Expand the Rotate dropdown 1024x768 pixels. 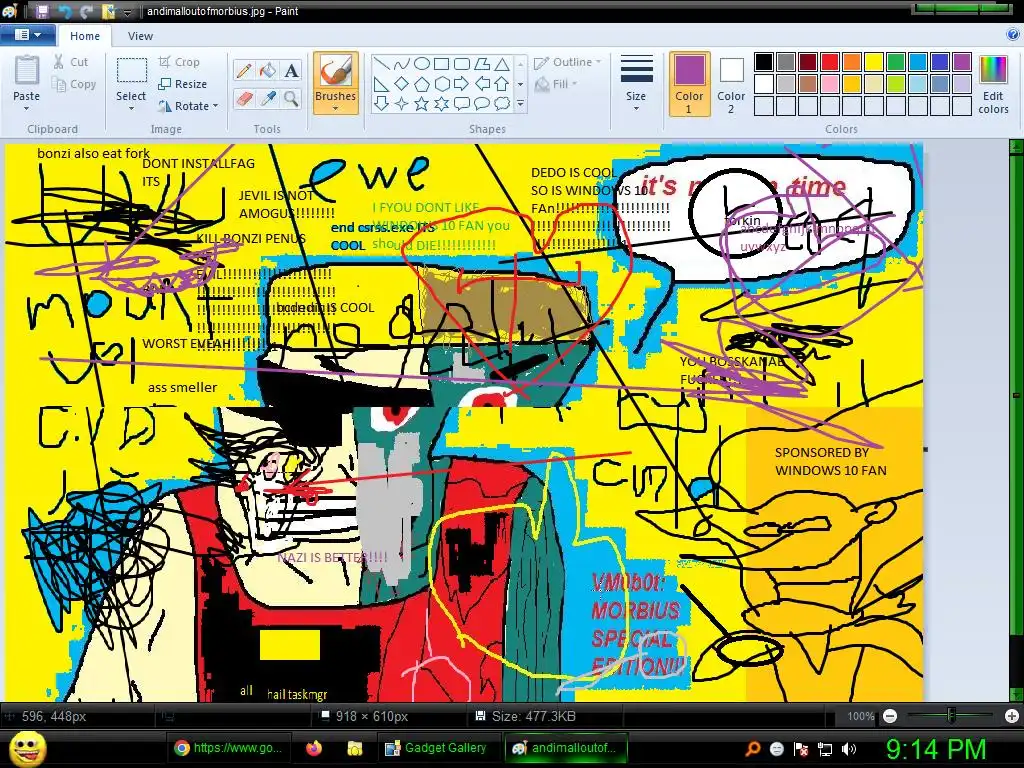[216, 106]
